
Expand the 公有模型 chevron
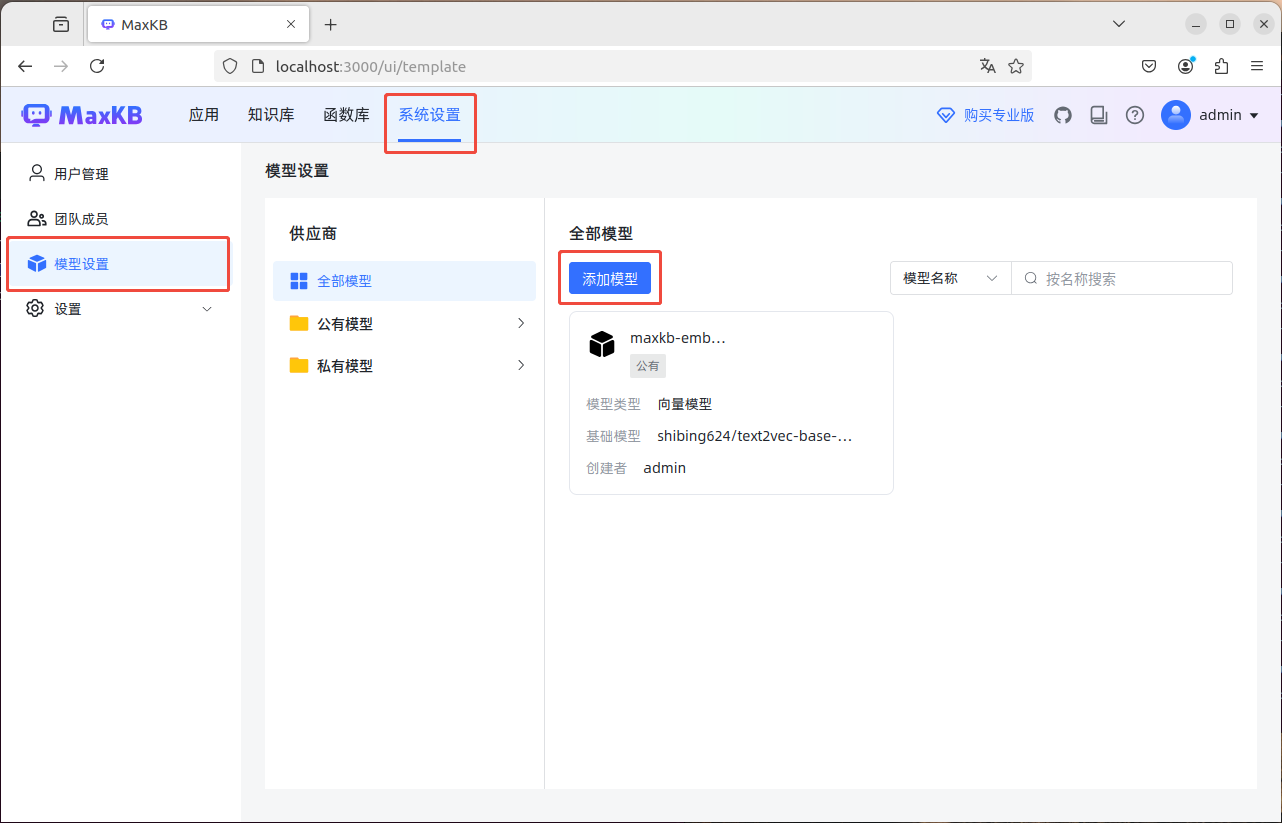pos(520,323)
